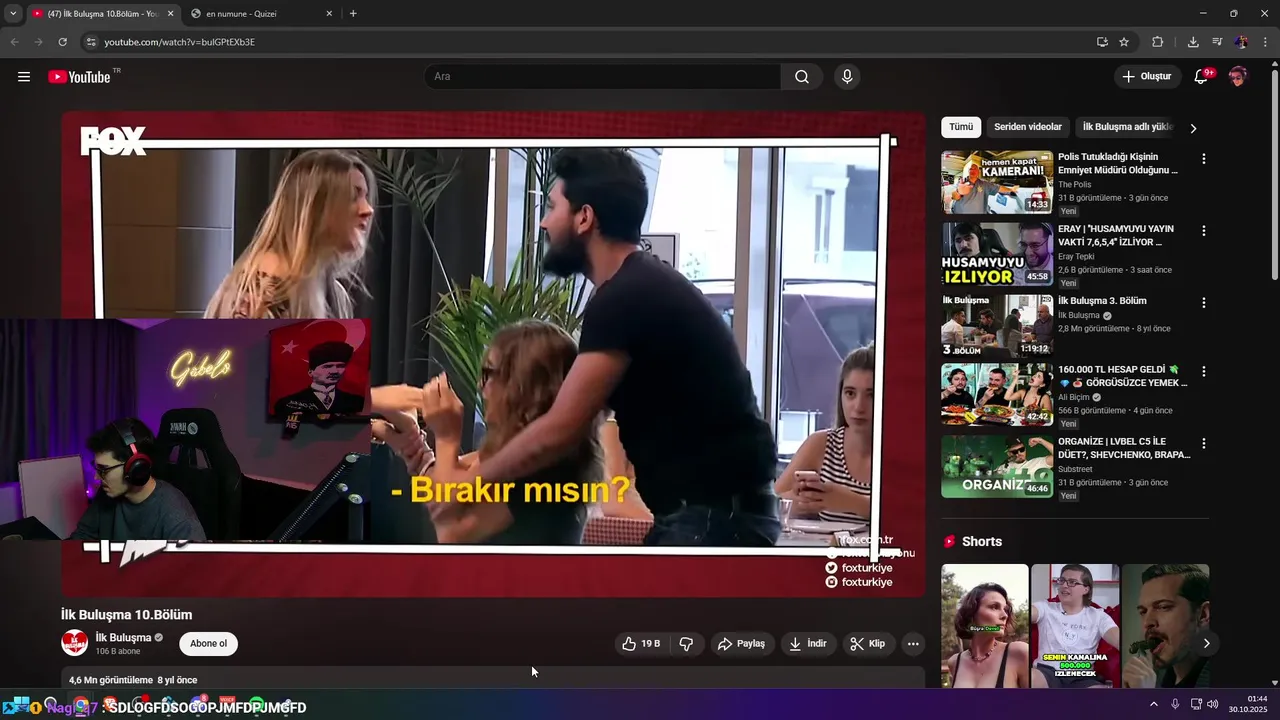
Task: Open HUSAMYUYU İZLİYOR video thumbnail
Action: pyautogui.click(x=996, y=254)
